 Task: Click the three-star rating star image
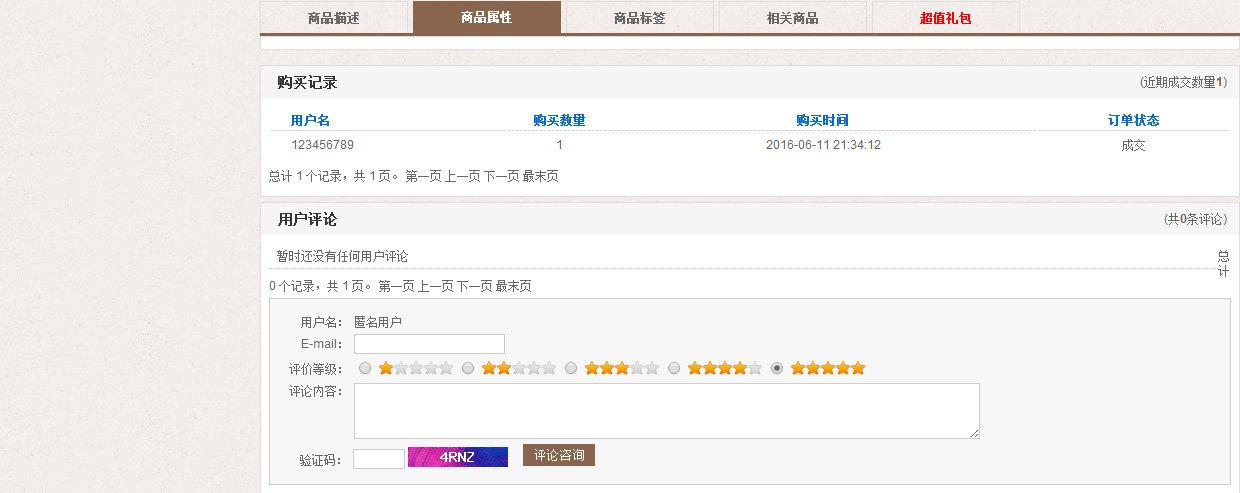pyautogui.click(x=622, y=368)
